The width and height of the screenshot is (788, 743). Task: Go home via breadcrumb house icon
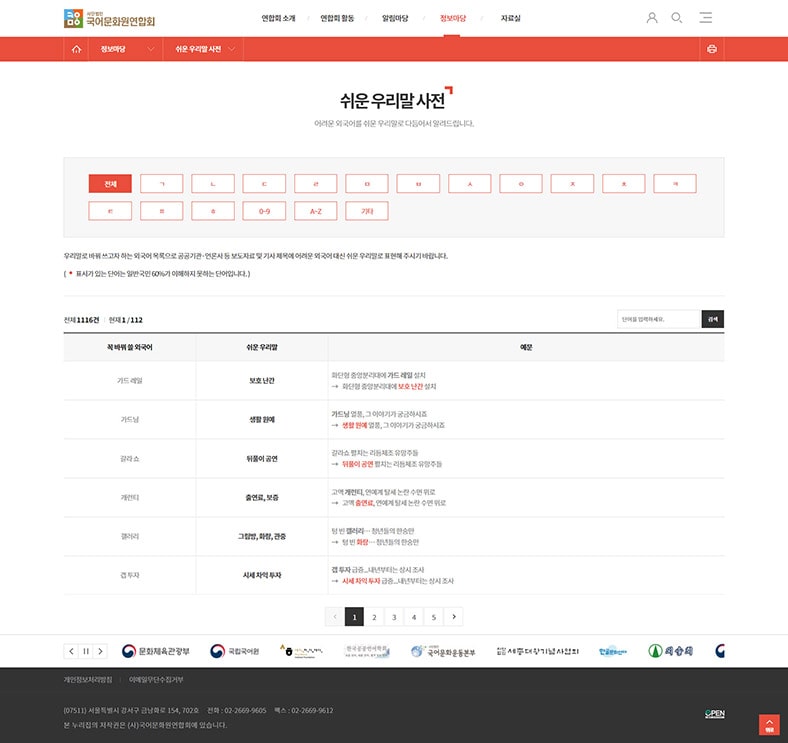coord(76,49)
